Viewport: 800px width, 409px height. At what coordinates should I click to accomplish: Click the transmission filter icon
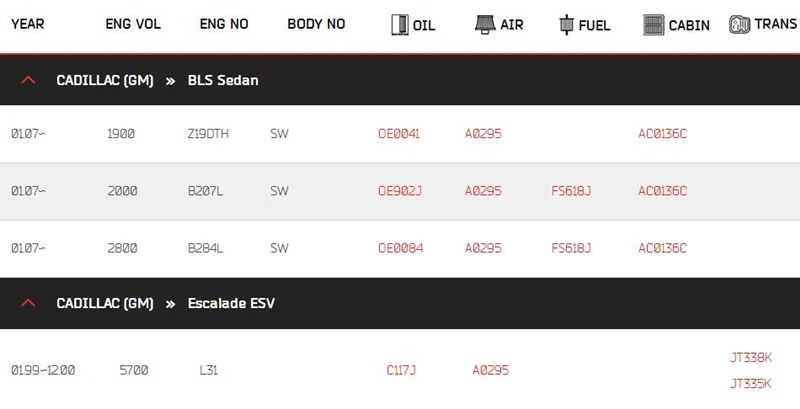(x=740, y=25)
